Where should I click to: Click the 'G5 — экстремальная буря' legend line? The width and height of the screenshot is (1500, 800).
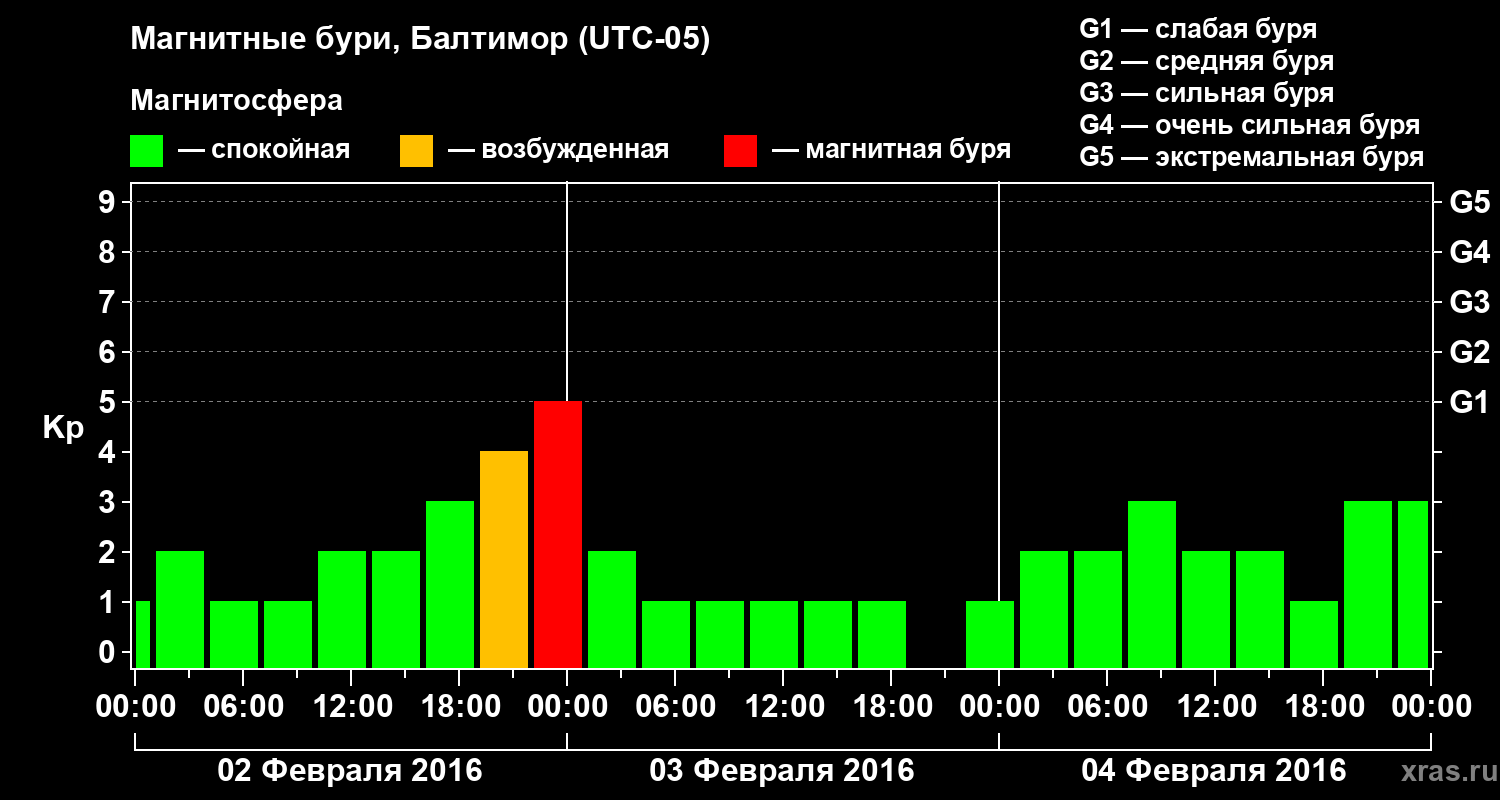pyautogui.click(x=1252, y=157)
